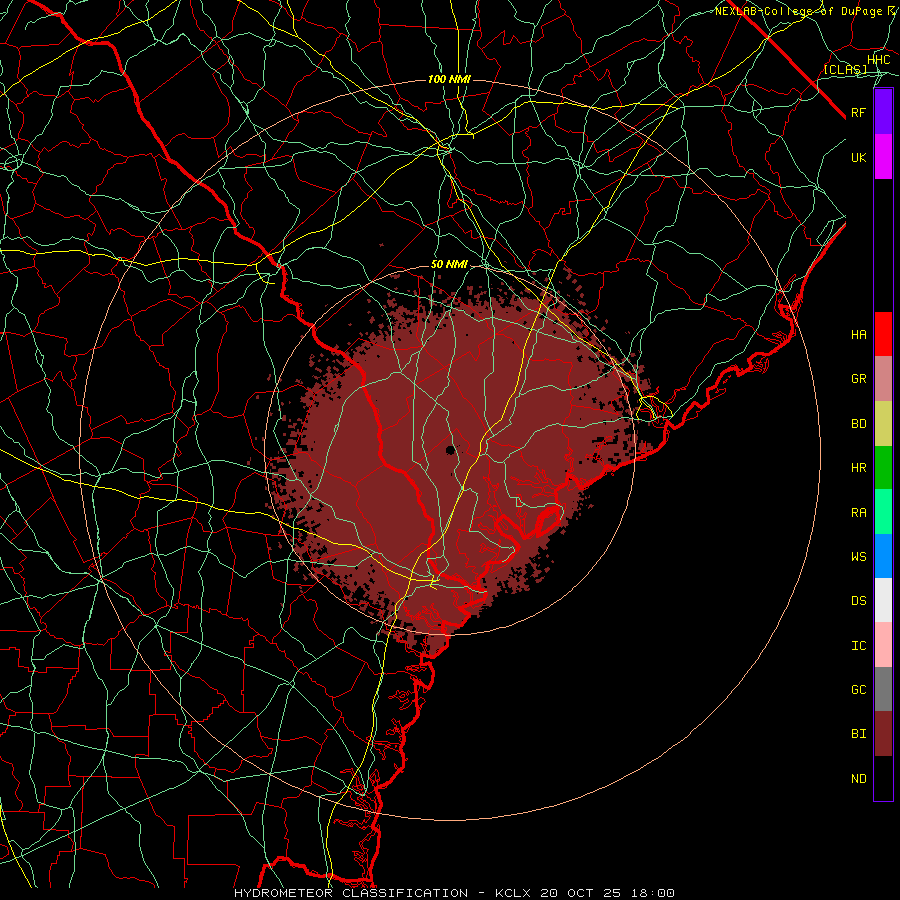This screenshot has height=900, width=900.
Task: Click the HR legend label
Action: click(x=859, y=468)
